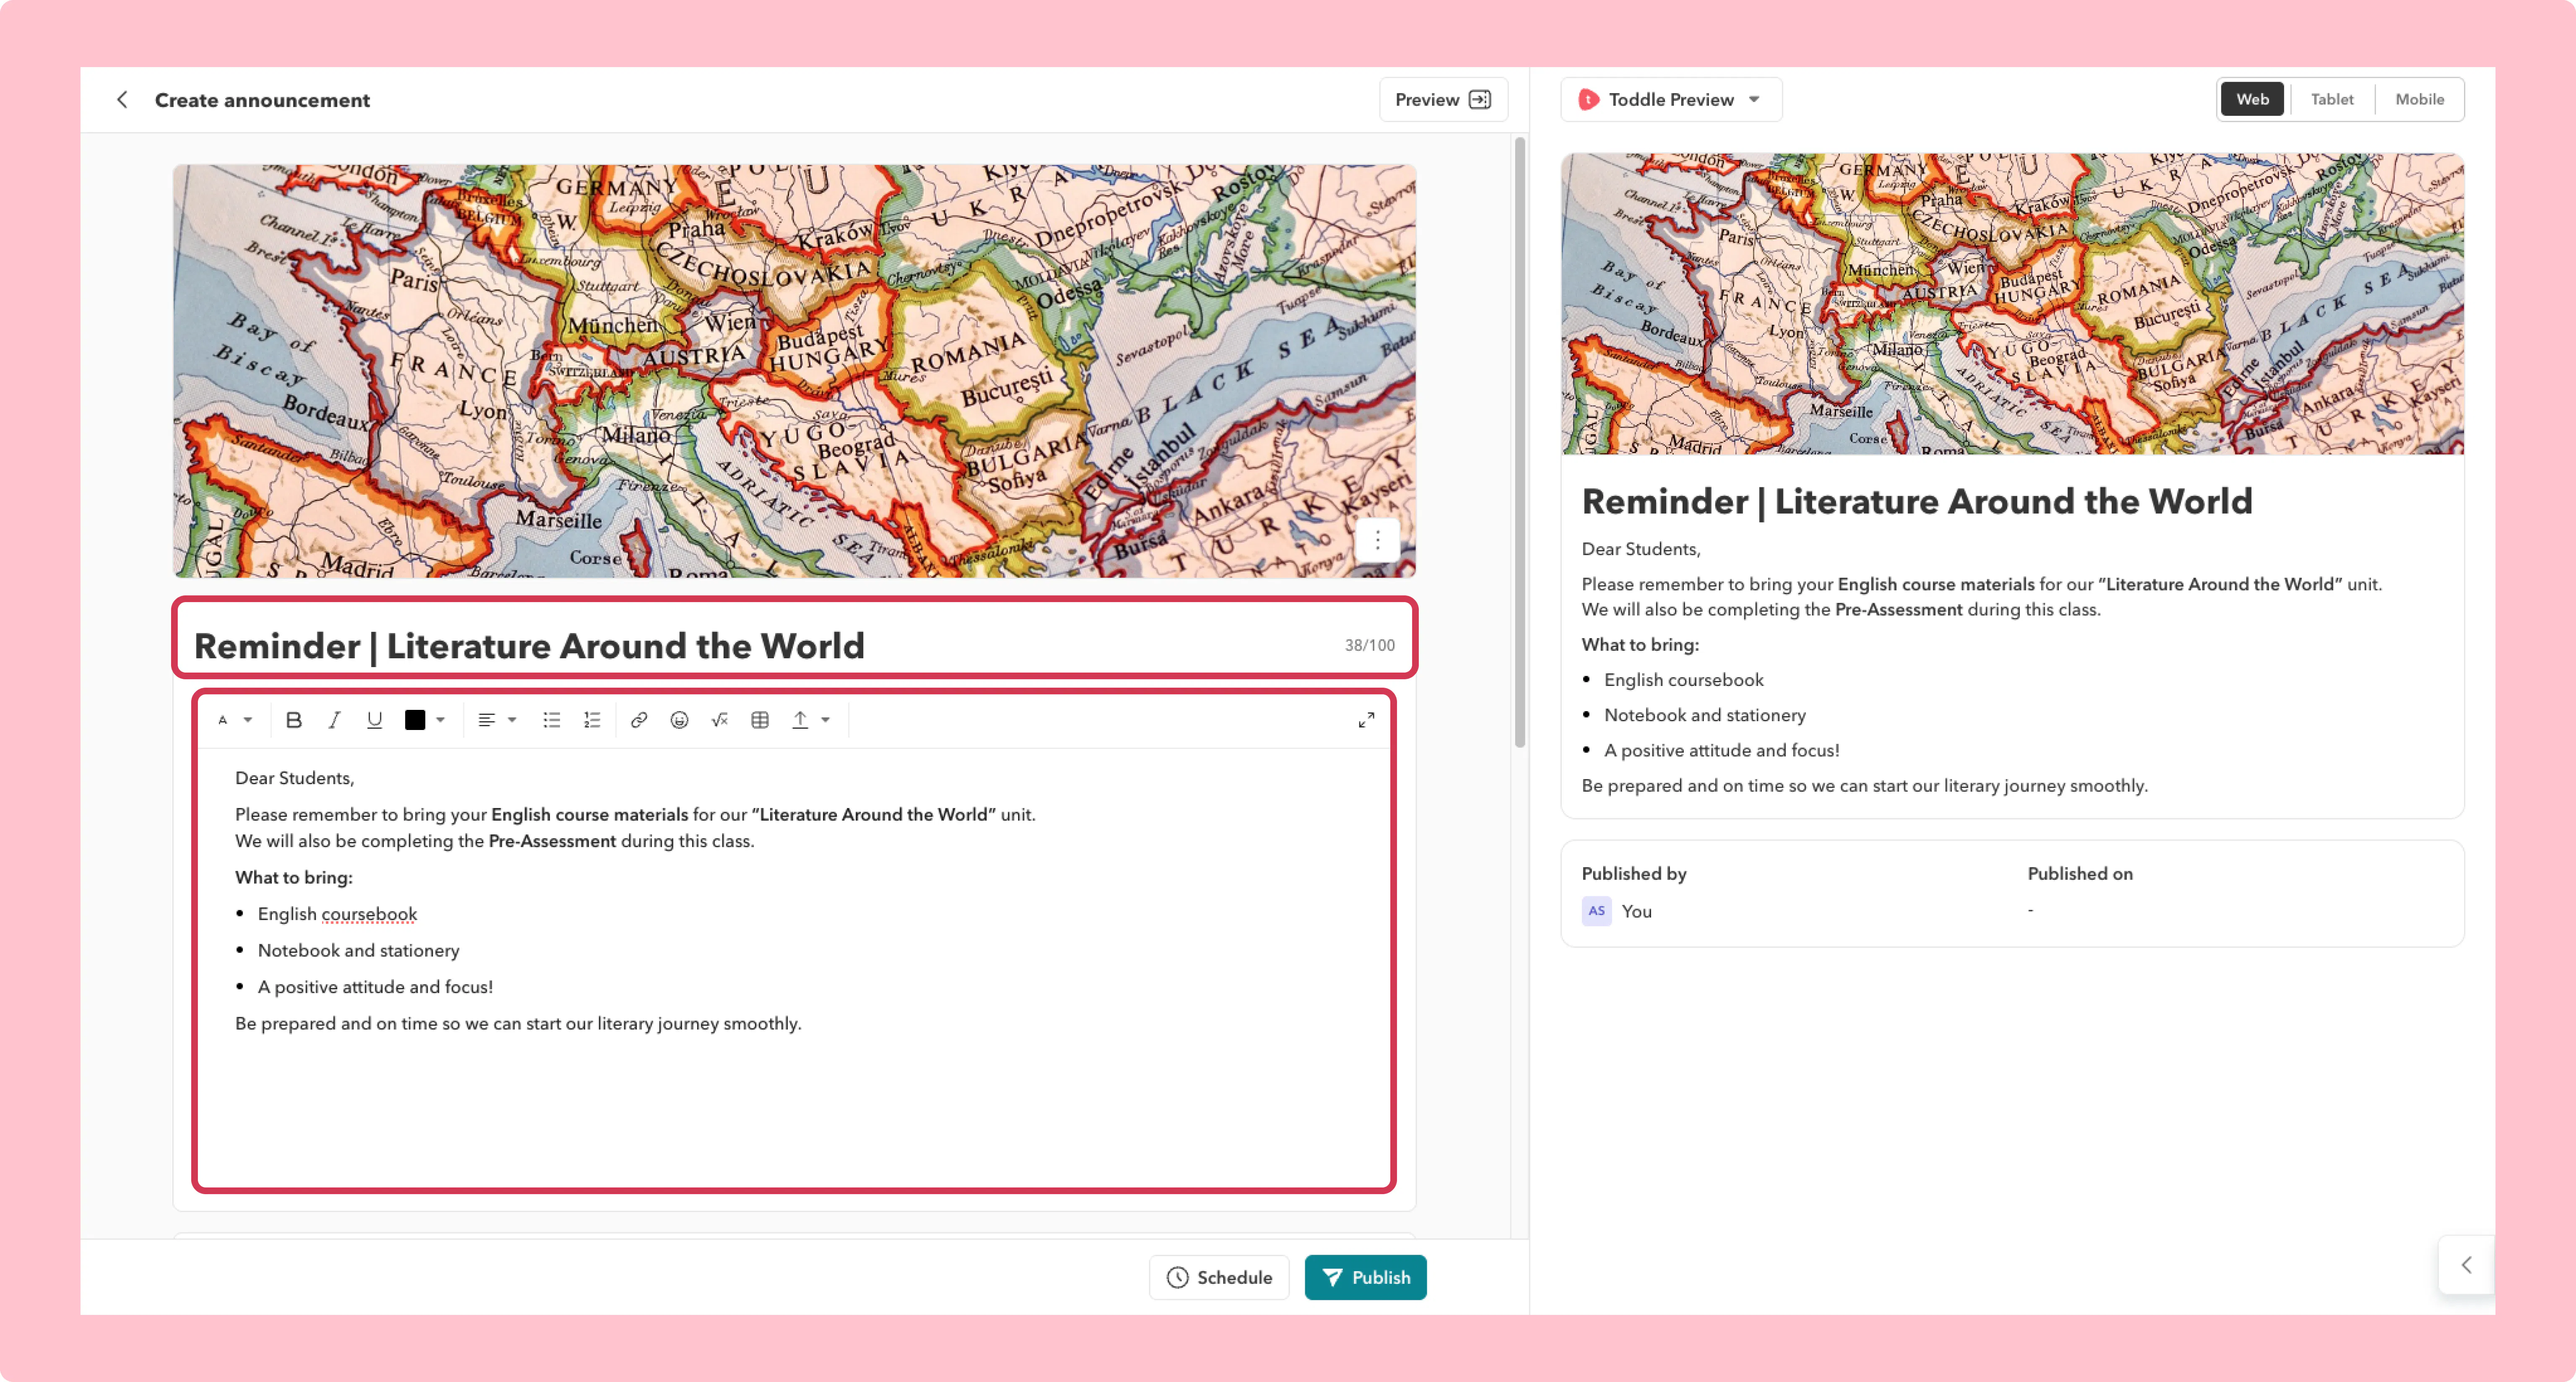Switch the preview to Mobile view
Image resolution: width=2576 pixels, height=1382 pixels.
(x=2419, y=99)
